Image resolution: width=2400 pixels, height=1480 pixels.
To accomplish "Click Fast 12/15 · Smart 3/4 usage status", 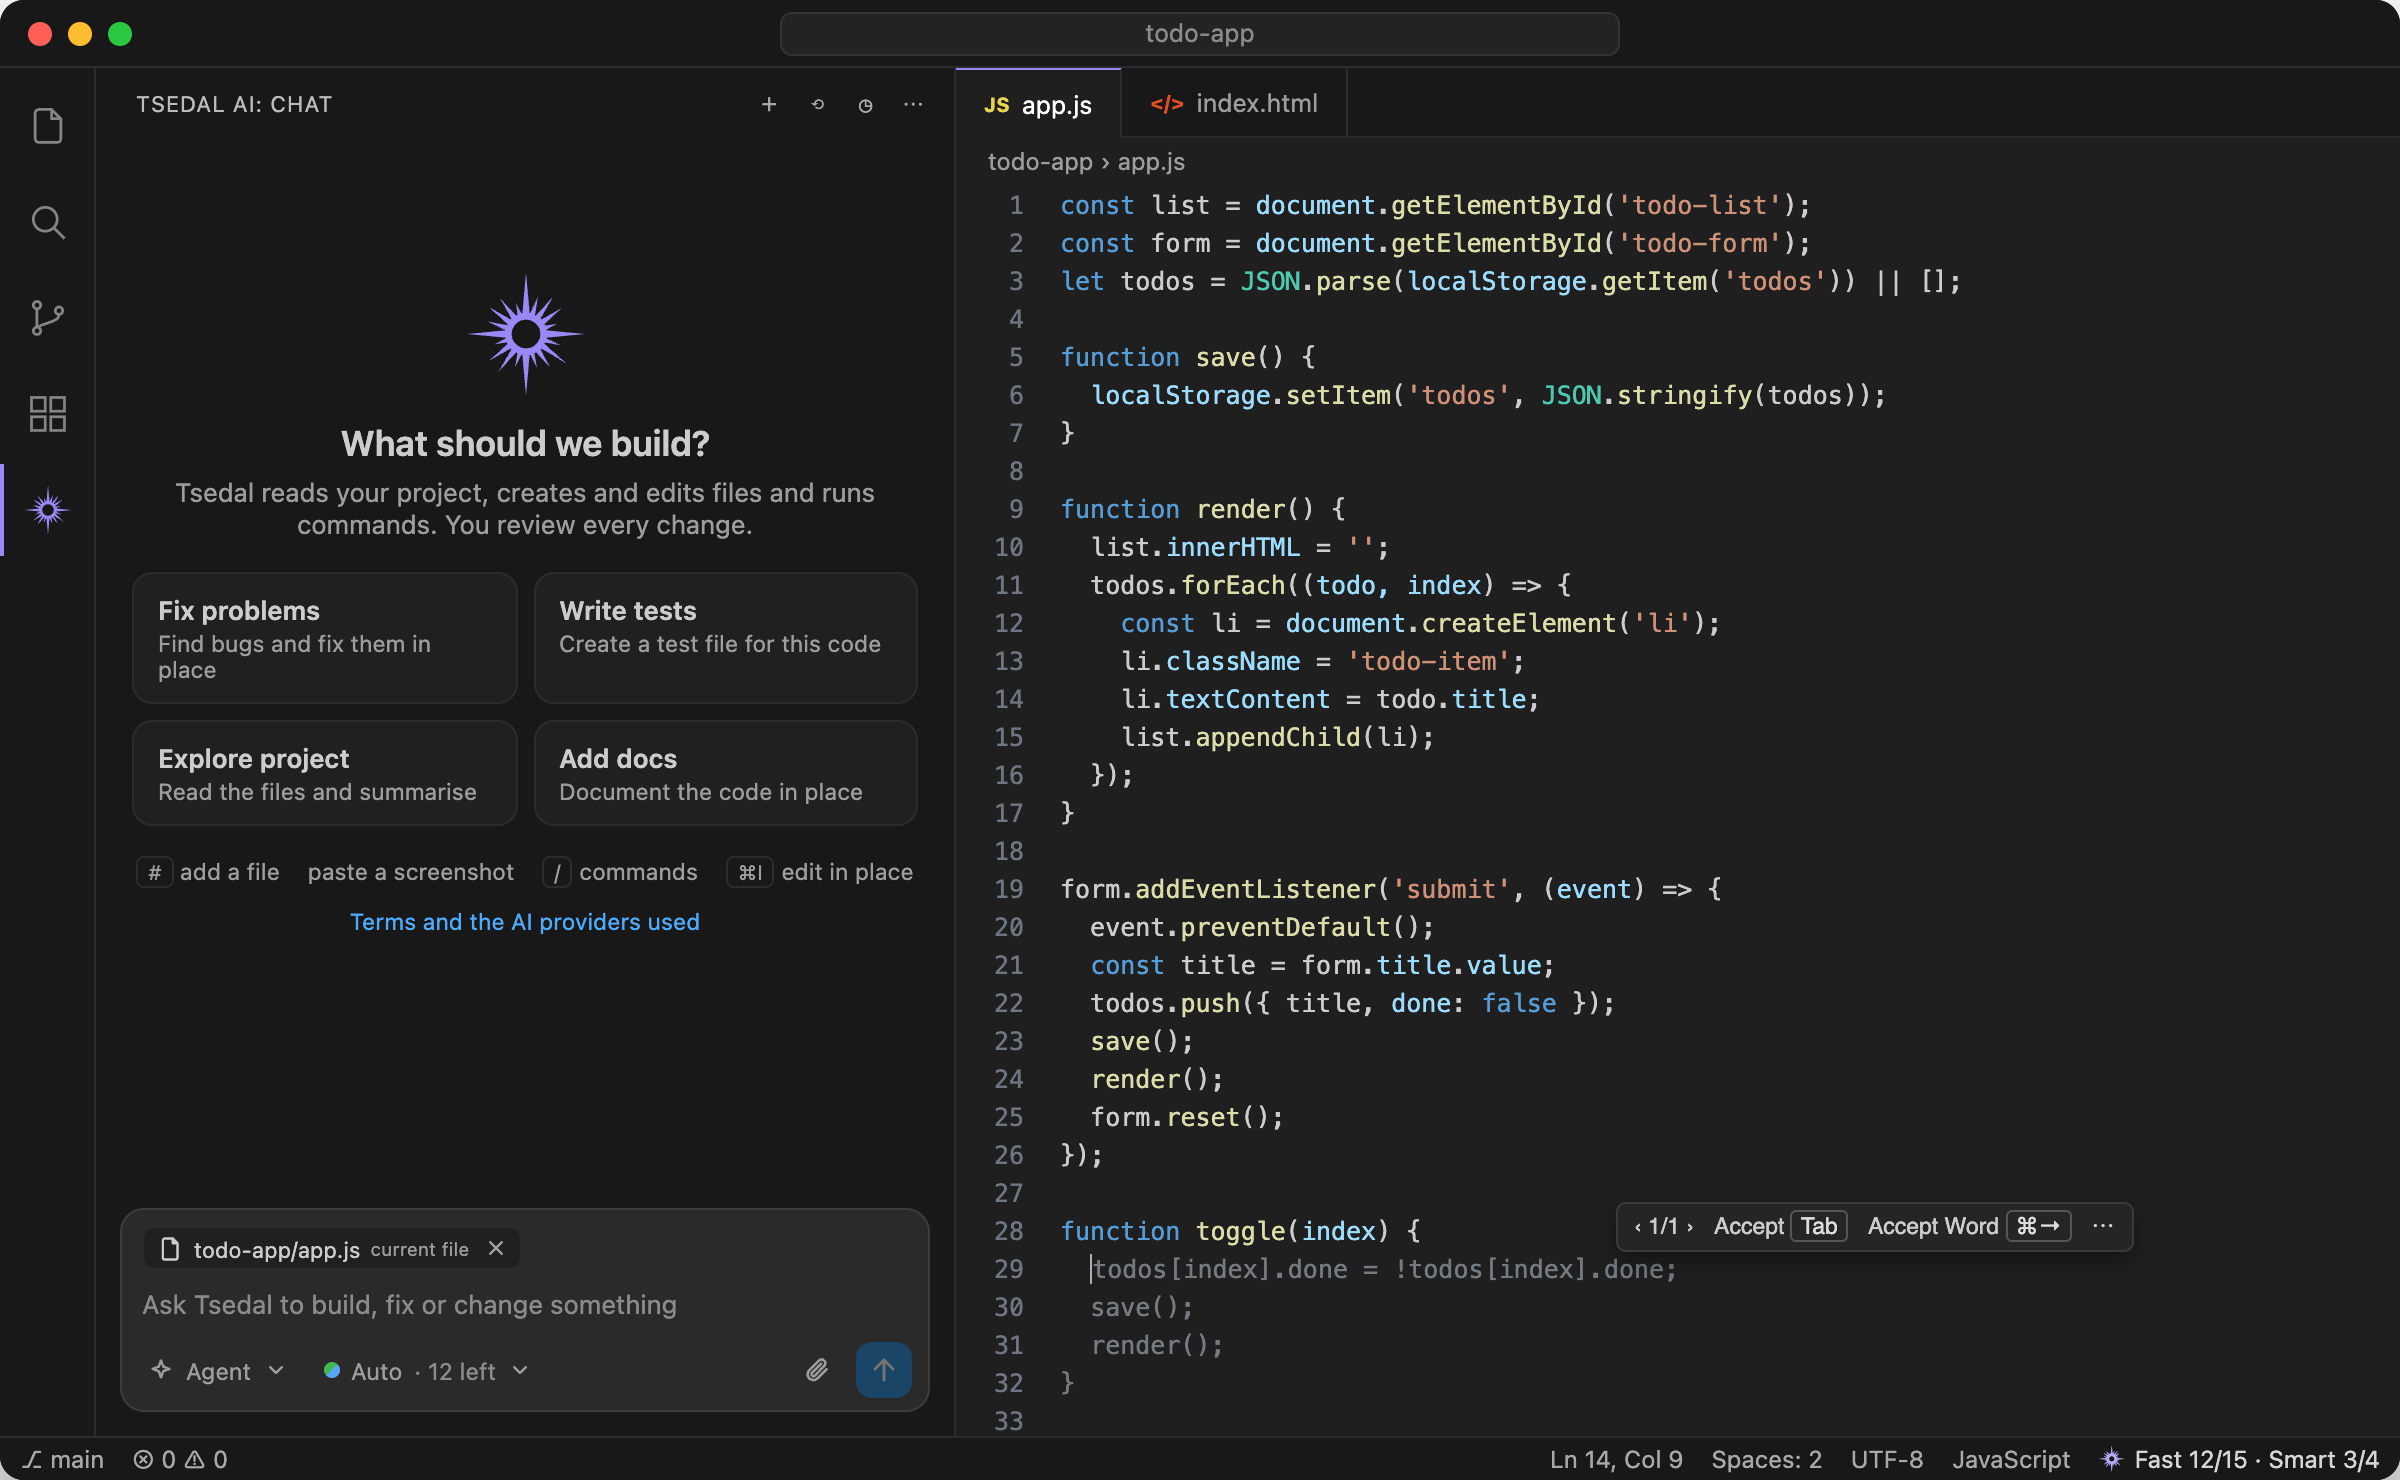I will point(2240,1460).
